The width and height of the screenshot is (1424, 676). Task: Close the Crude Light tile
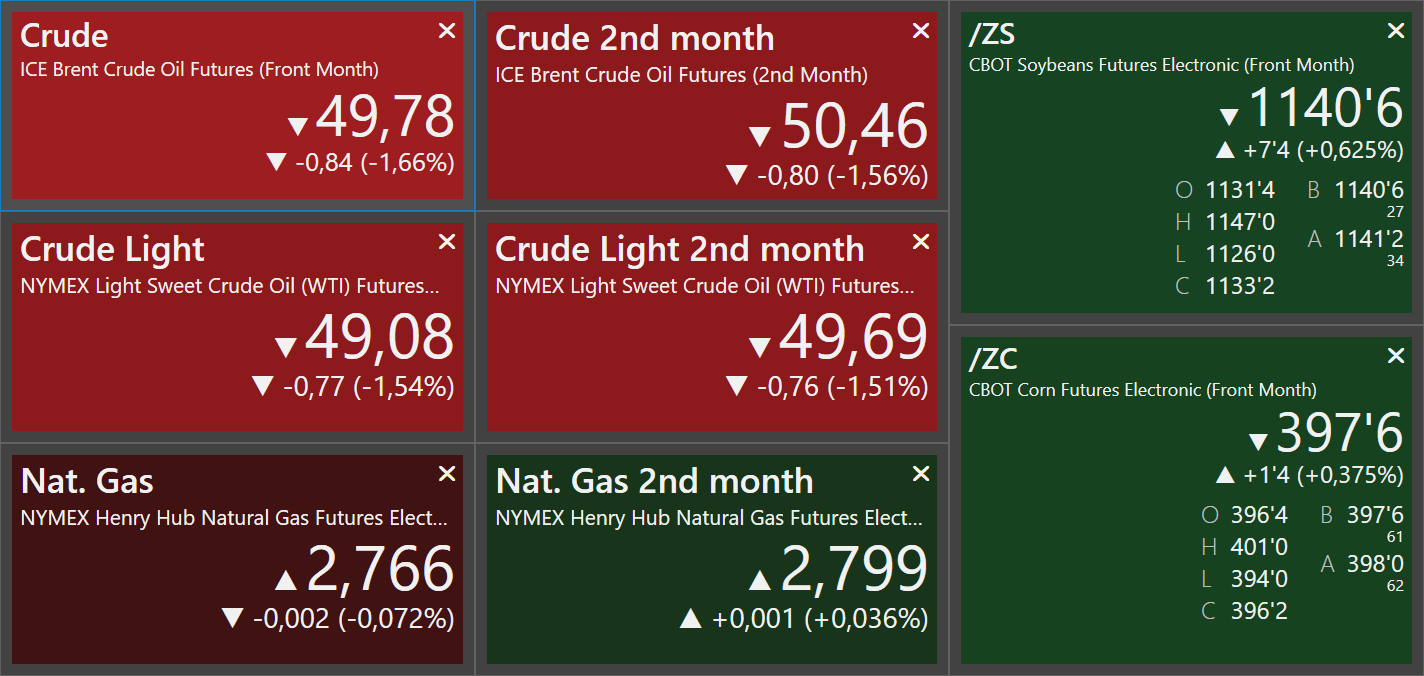(x=447, y=242)
